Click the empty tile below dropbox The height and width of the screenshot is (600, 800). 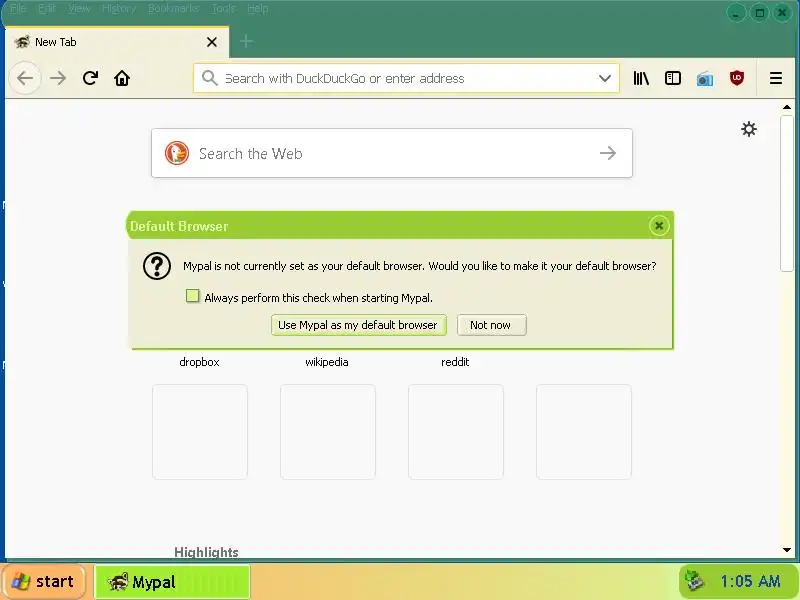pyautogui.click(x=200, y=432)
